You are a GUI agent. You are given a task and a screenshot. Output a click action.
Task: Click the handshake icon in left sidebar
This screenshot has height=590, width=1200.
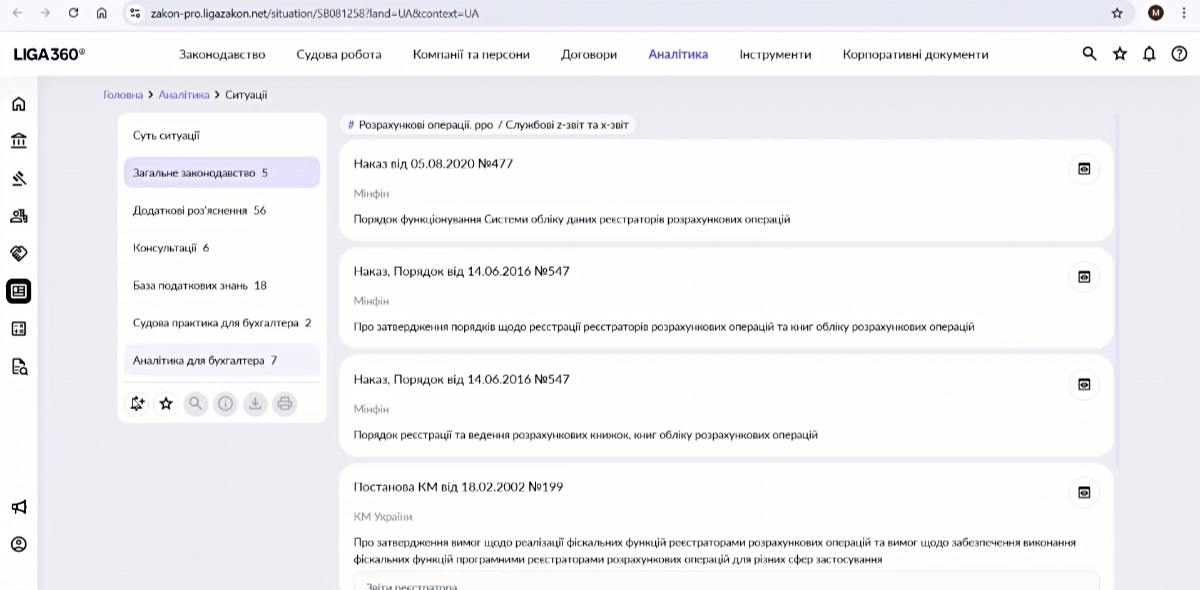18,253
